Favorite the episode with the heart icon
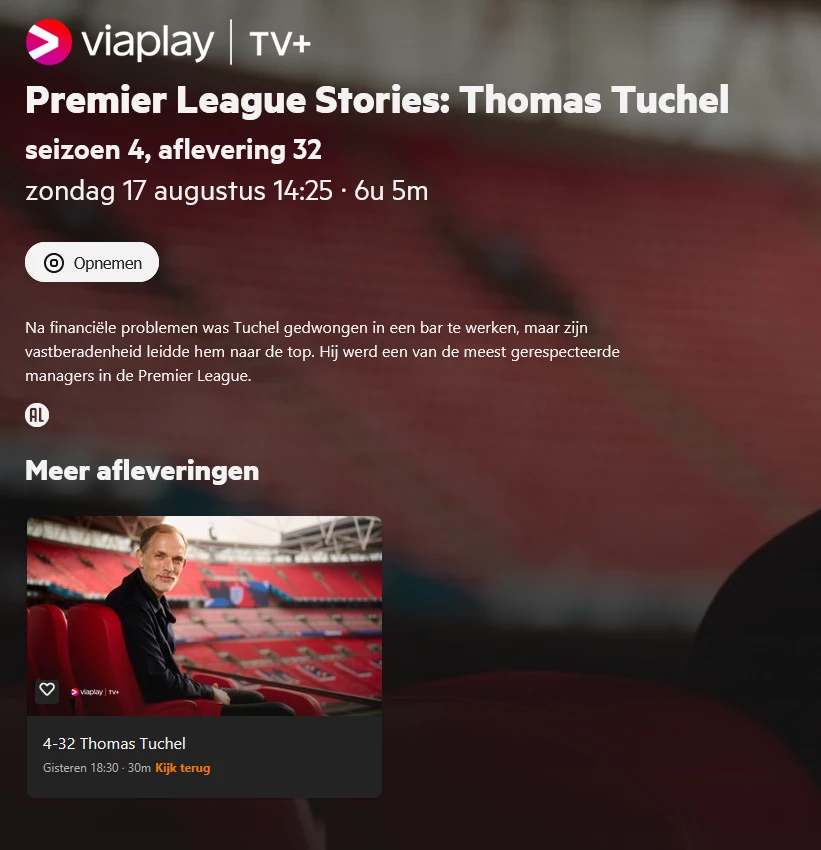The image size is (821, 850). (47, 691)
